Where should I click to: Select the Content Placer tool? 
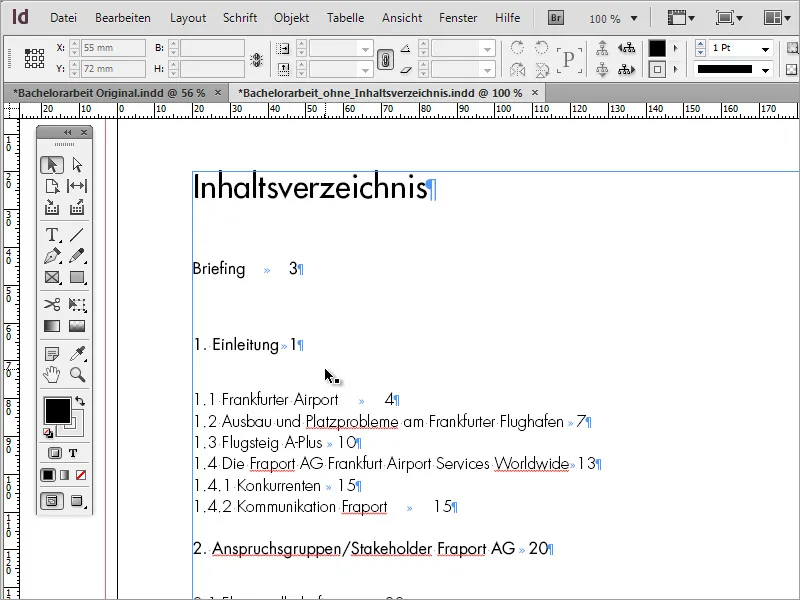(77, 208)
